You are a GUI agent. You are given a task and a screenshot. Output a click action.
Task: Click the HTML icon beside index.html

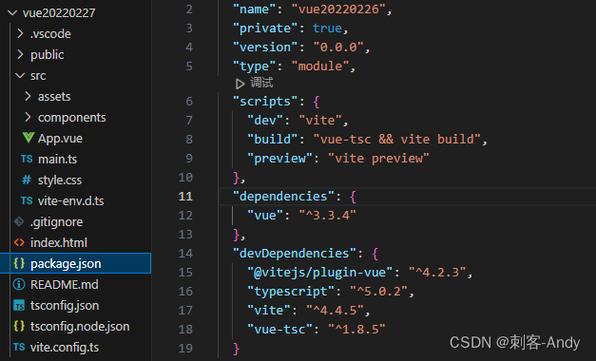[19, 242]
